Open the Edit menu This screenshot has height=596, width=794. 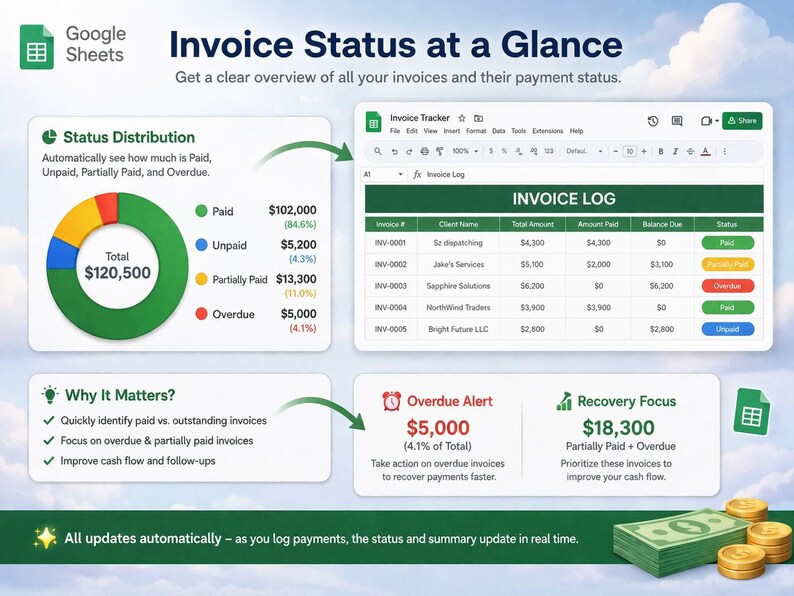click(412, 131)
